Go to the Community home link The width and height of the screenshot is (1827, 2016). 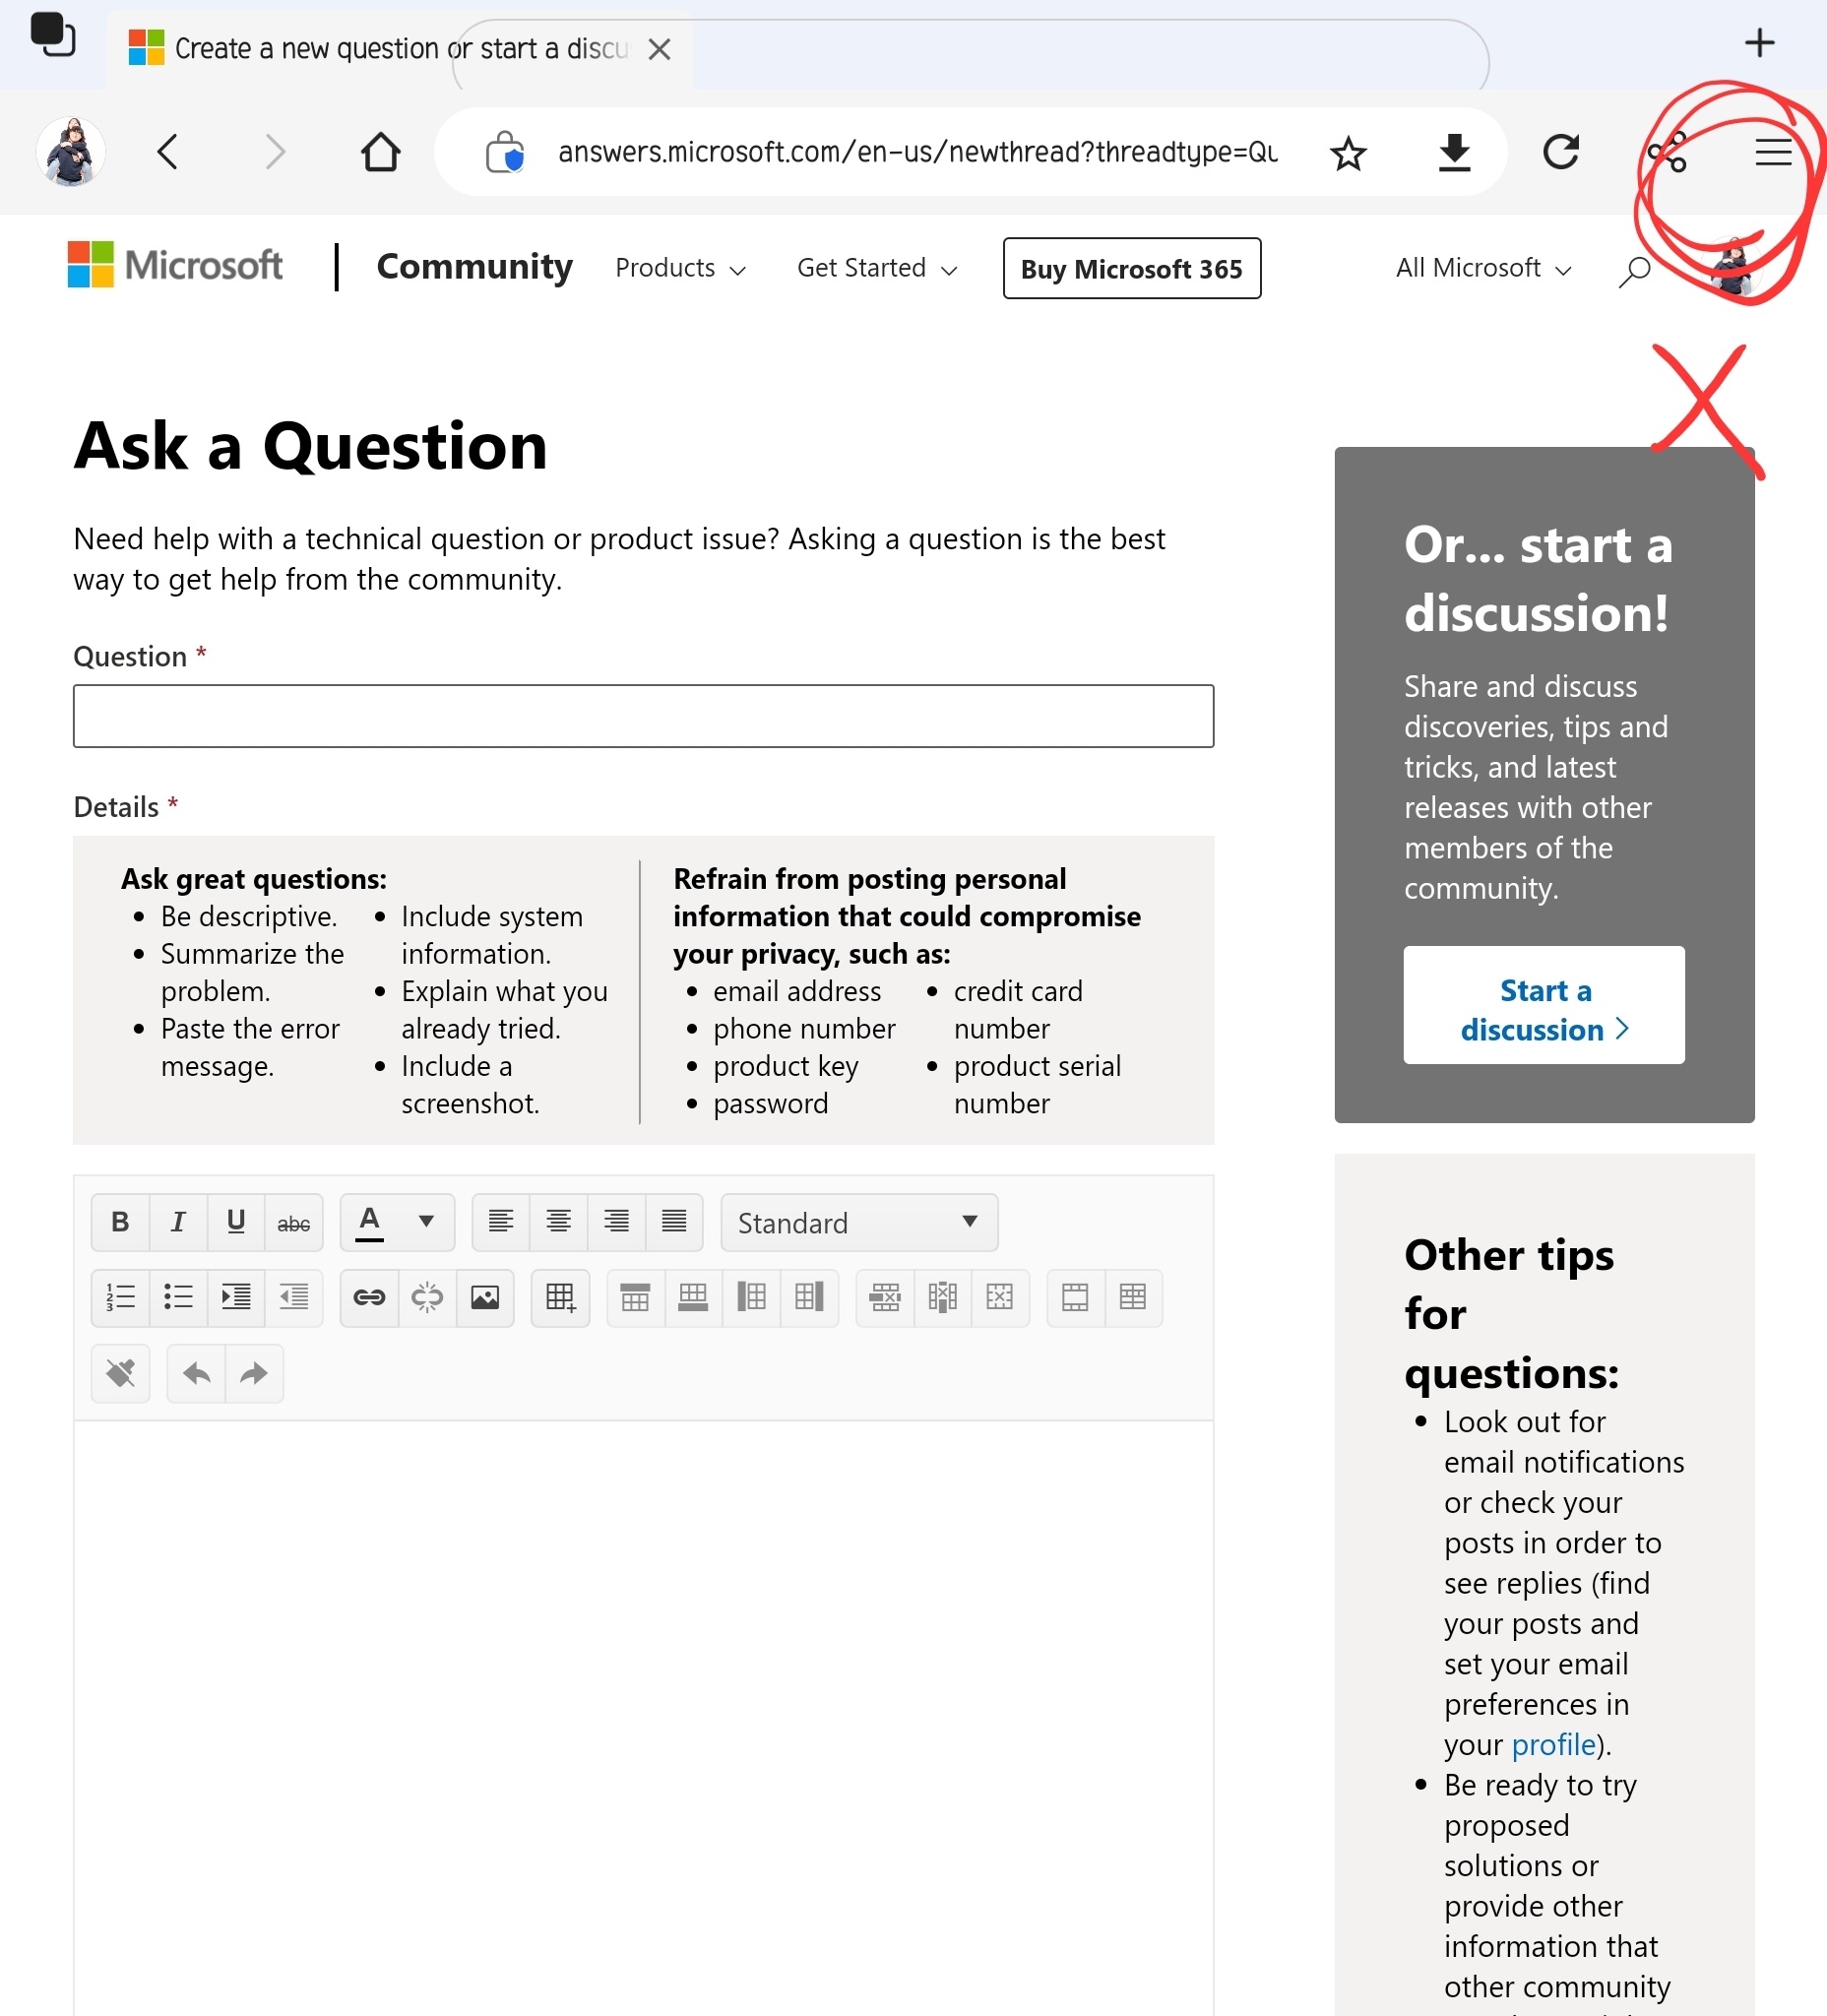coord(474,266)
